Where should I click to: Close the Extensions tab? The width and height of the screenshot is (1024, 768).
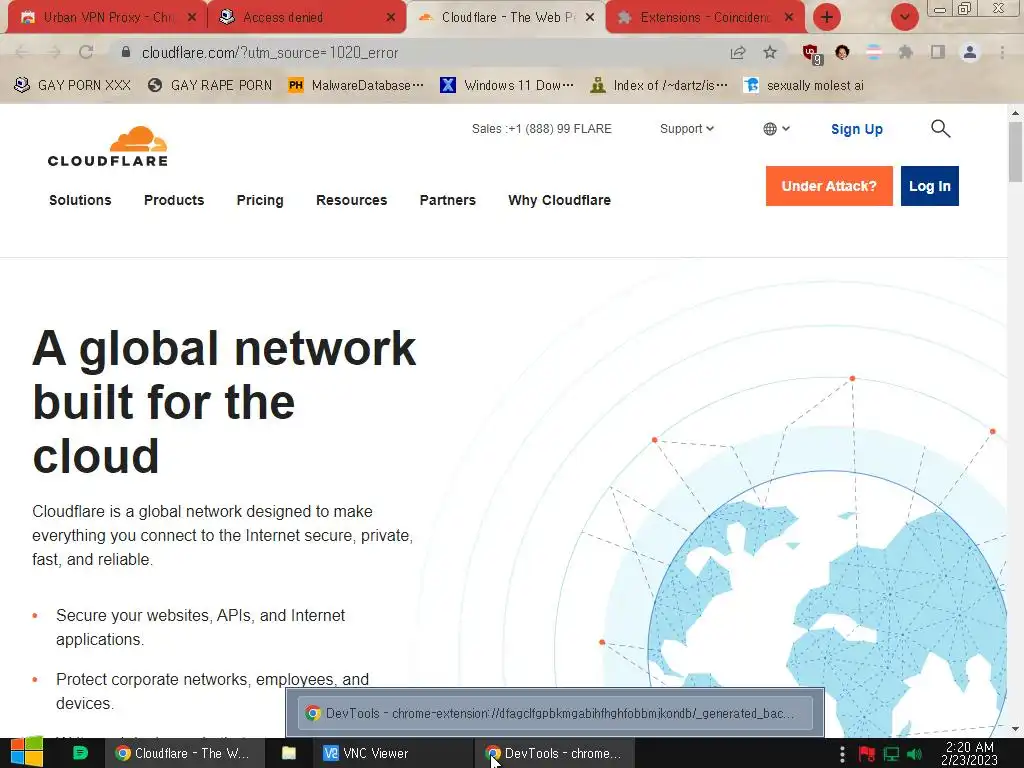[789, 18]
